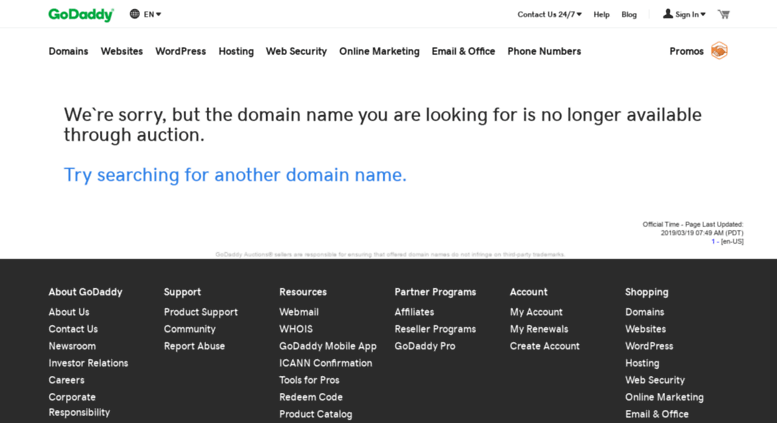Select the 'Support' footer heading
777x423 pixels.
click(x=182, y=292)
